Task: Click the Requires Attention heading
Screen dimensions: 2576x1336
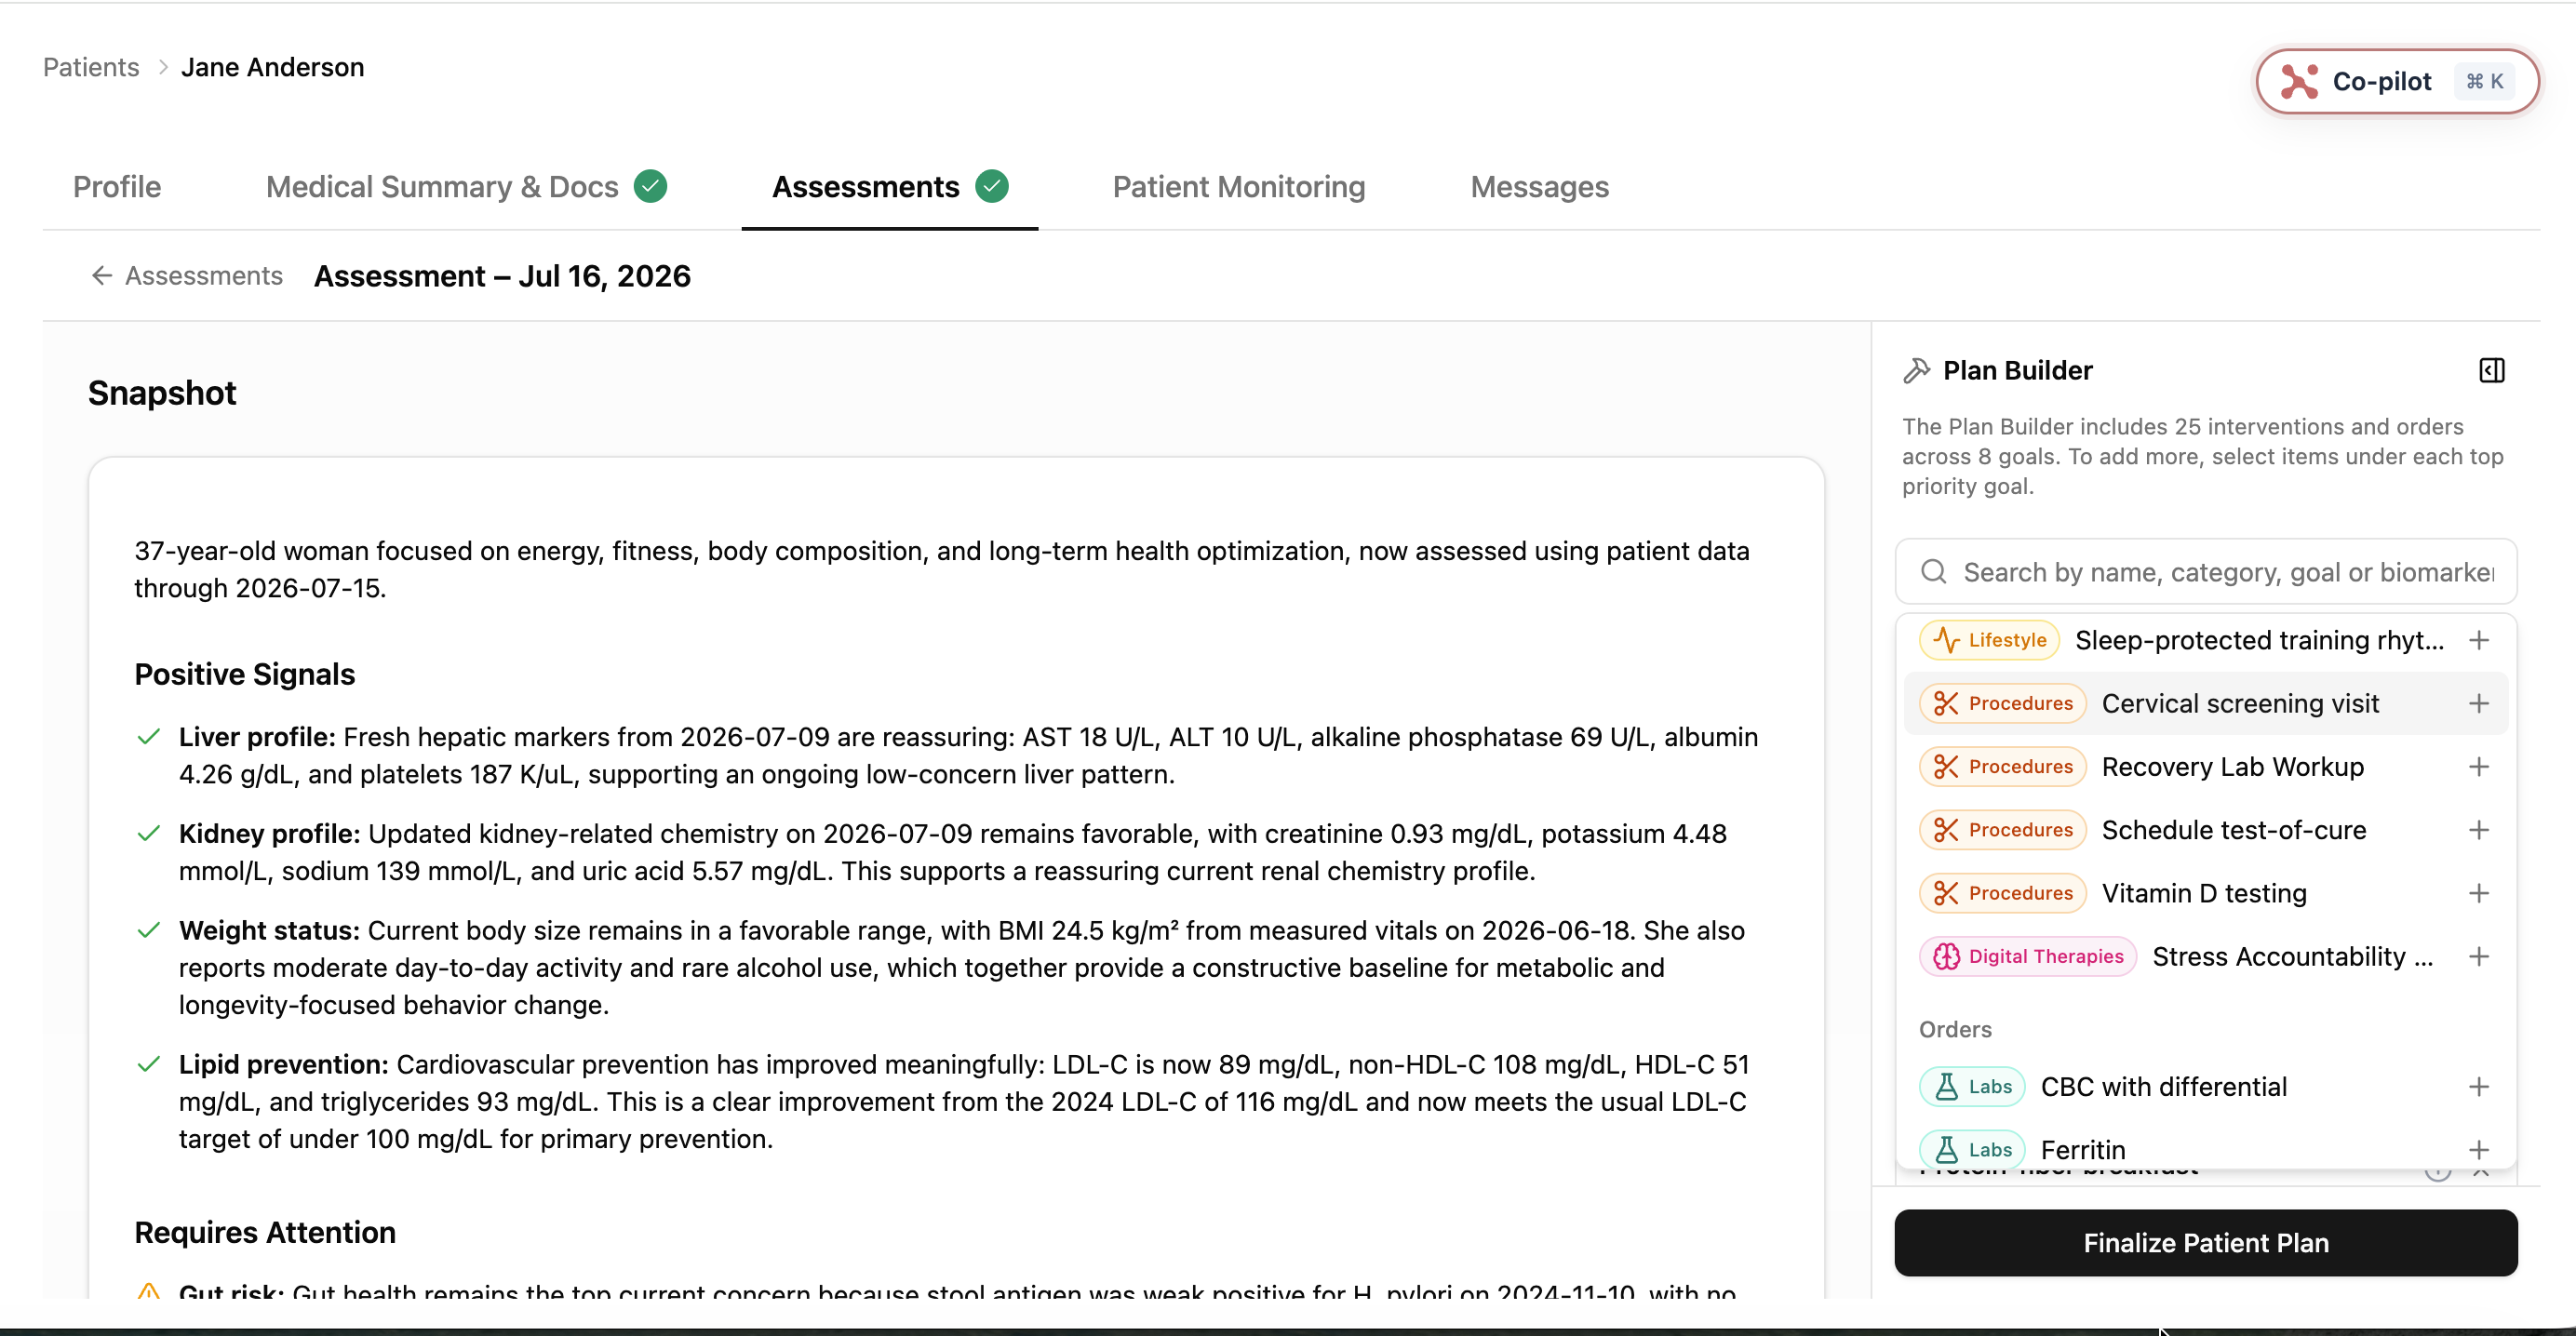Action: [x=265, y=1232]
